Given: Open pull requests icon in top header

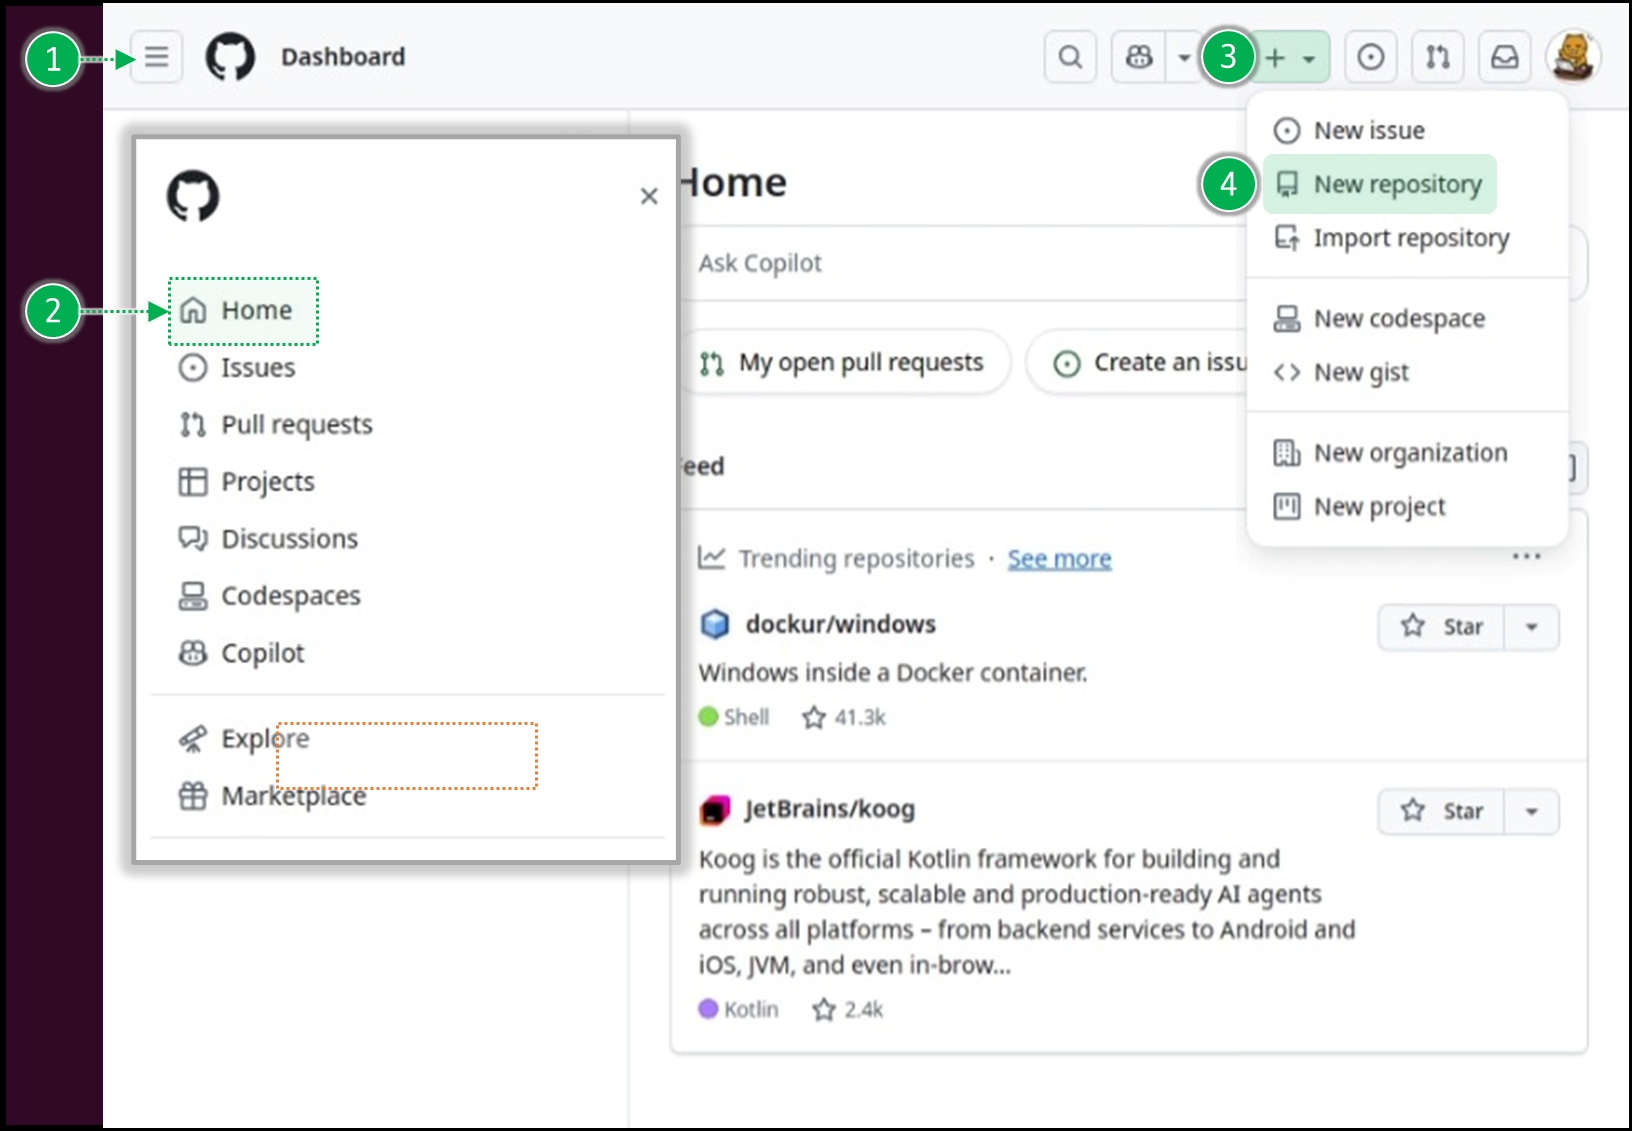Looking at the screenshot, I should pos(1438,57).
